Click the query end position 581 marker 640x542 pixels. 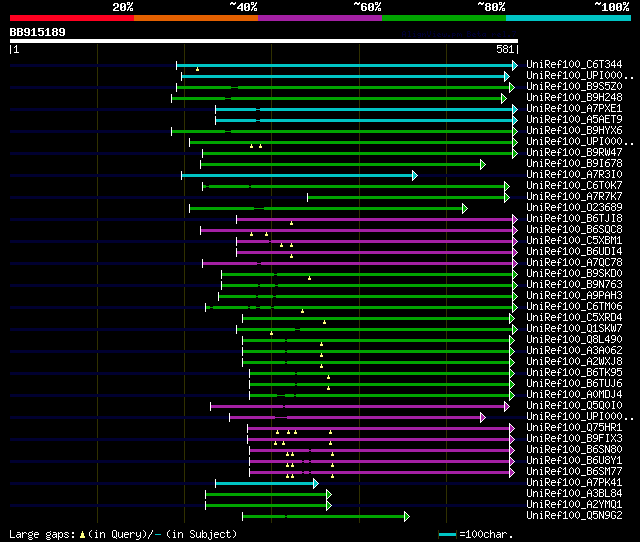[505, 49]
